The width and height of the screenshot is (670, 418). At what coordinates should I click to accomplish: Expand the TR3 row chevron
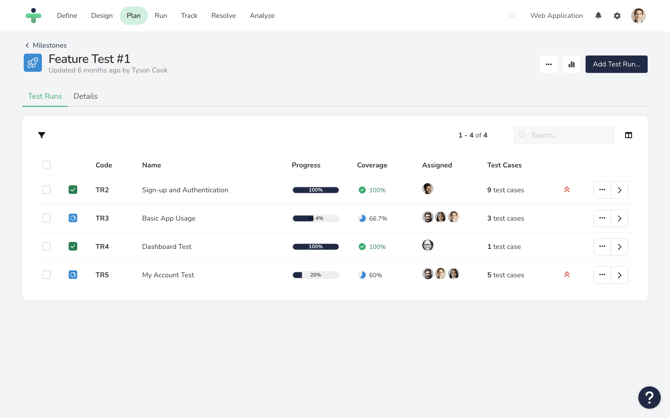(619, 218)
